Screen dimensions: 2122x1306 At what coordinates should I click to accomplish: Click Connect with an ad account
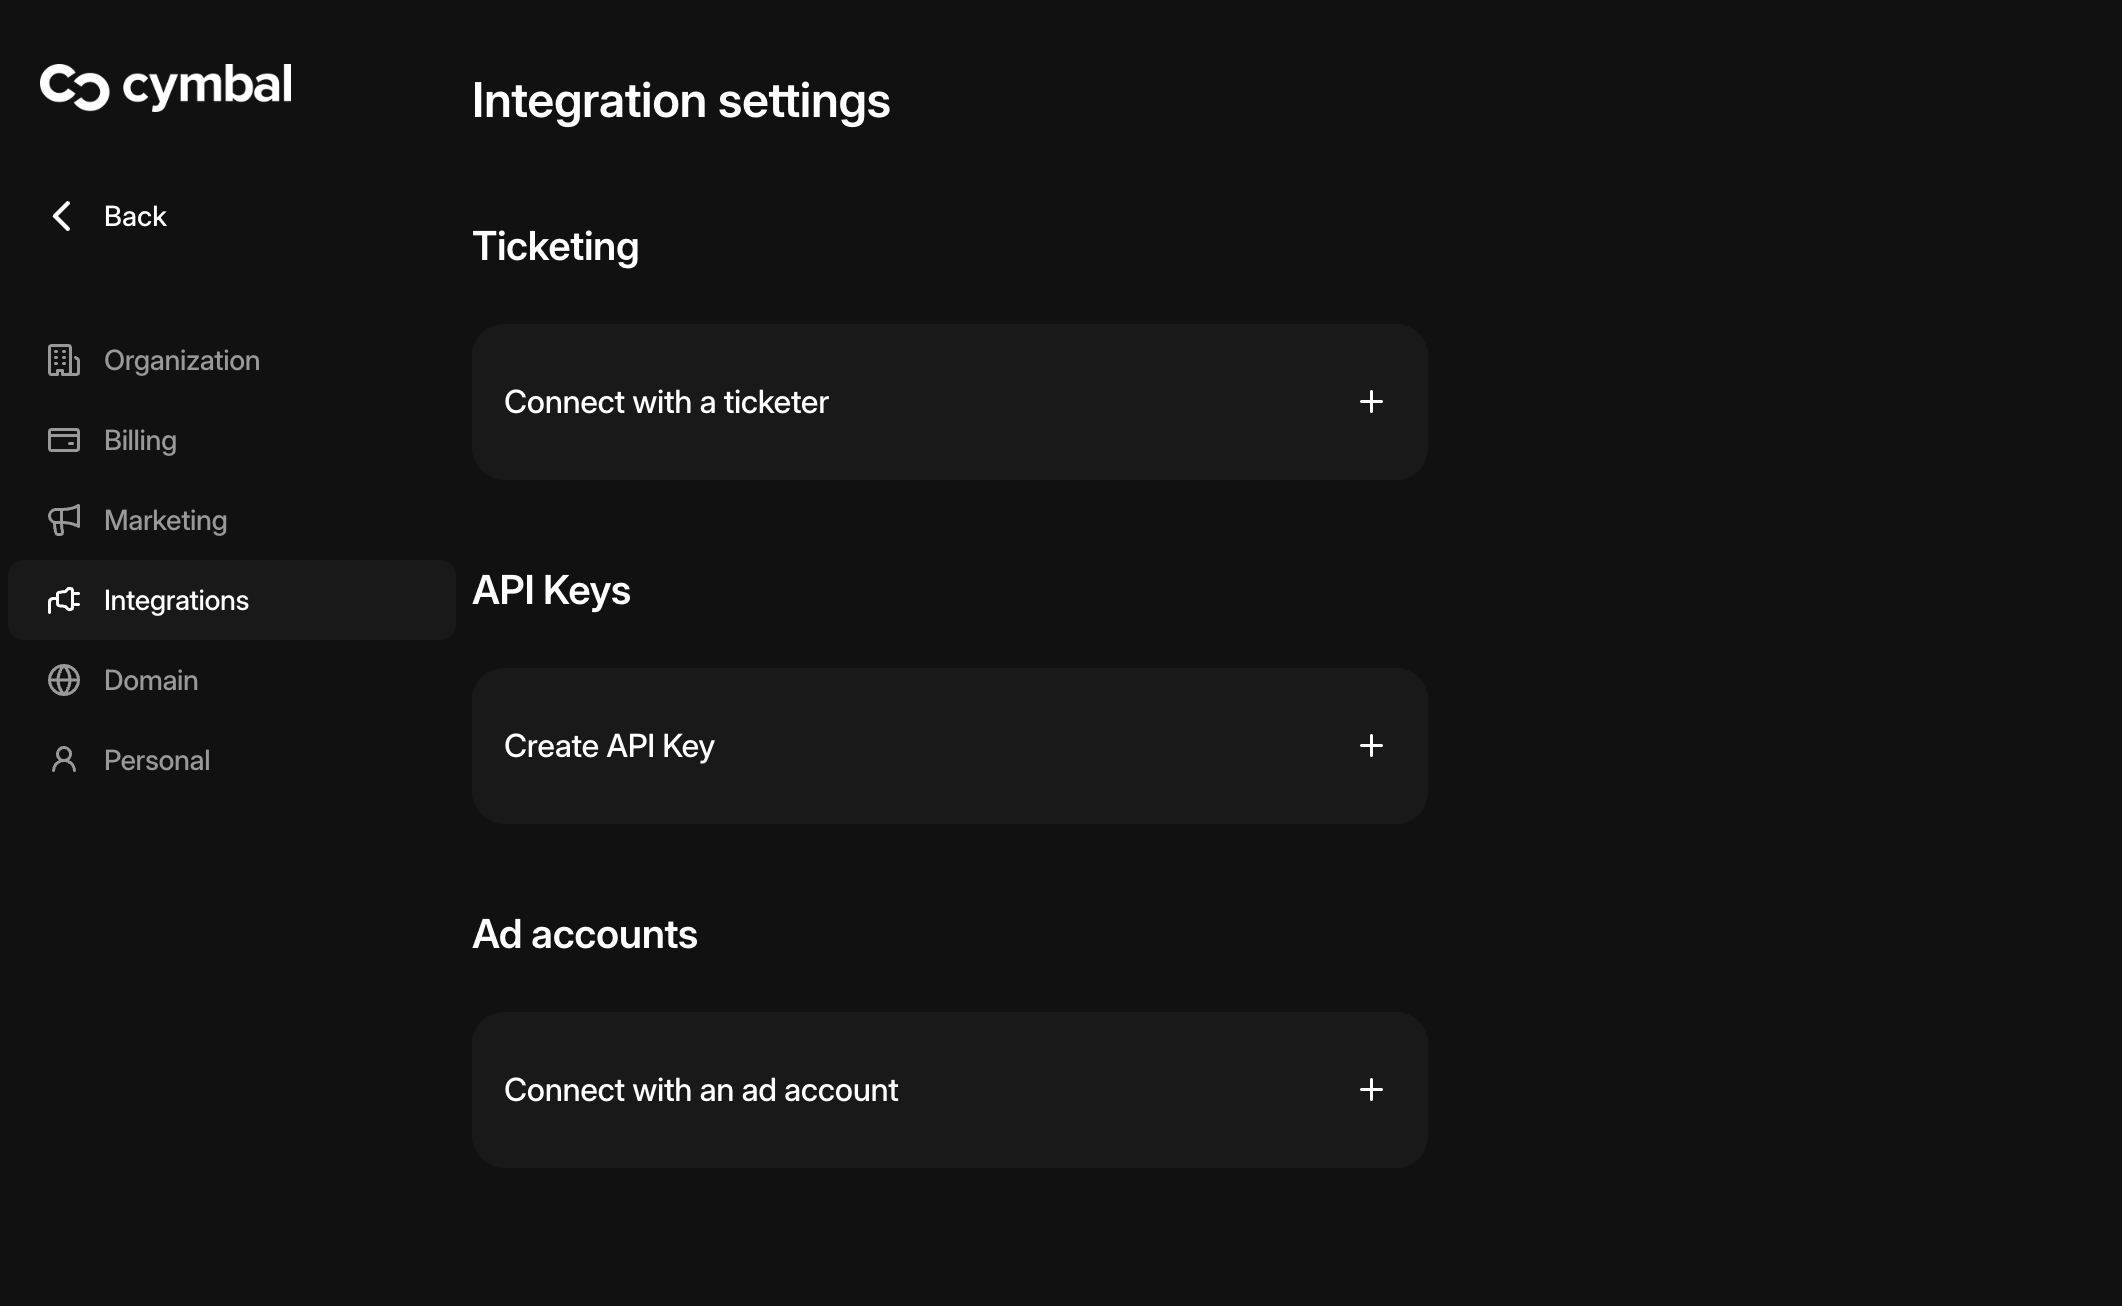coord(701,1090)
